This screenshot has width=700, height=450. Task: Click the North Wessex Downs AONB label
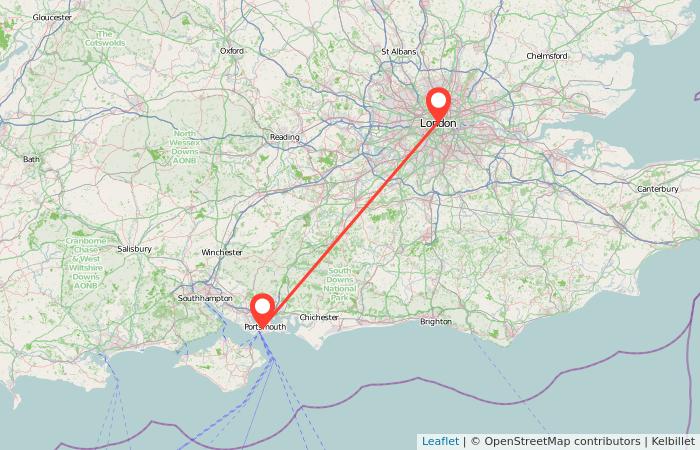point(185,147)
